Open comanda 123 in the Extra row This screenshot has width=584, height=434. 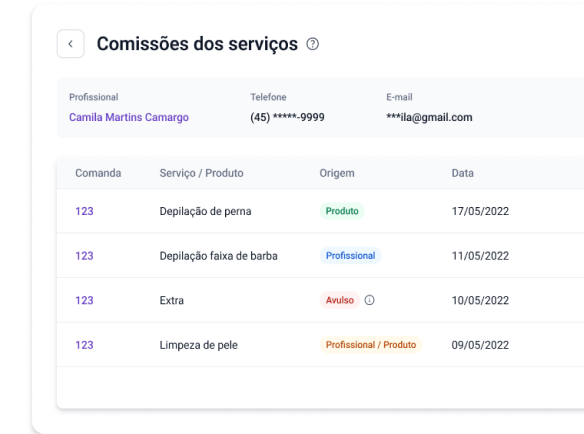[x=84, y=300]
